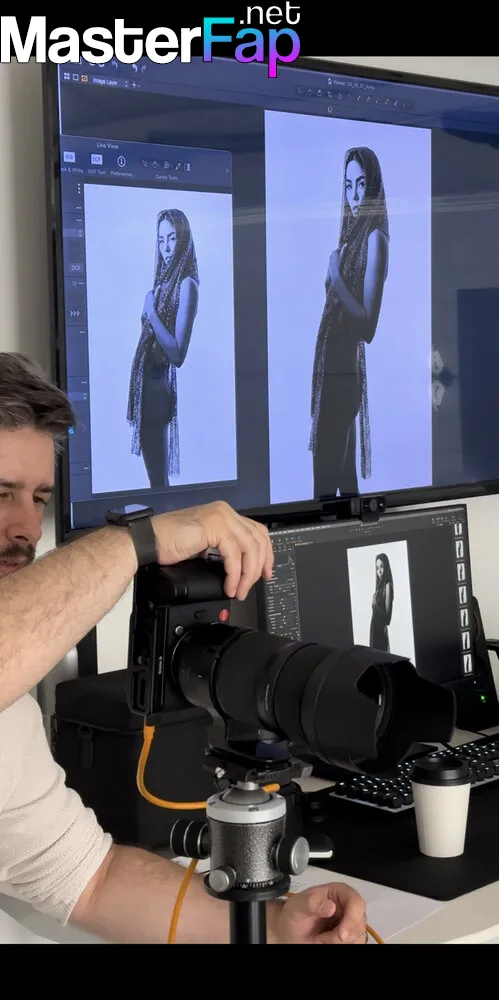
Task: Click the RGB icon in Live View toolbar
Action: tap(69, 158)
